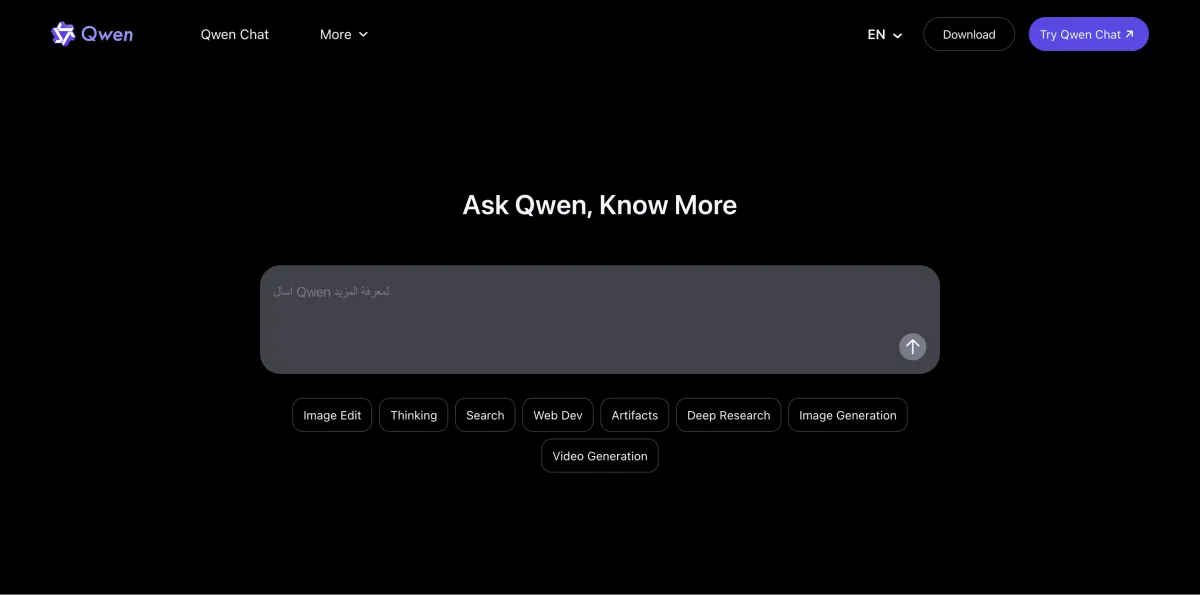Open the Artifacts feature
Viewport: 1200px width, 595px height.
click(x=633, y=415)
